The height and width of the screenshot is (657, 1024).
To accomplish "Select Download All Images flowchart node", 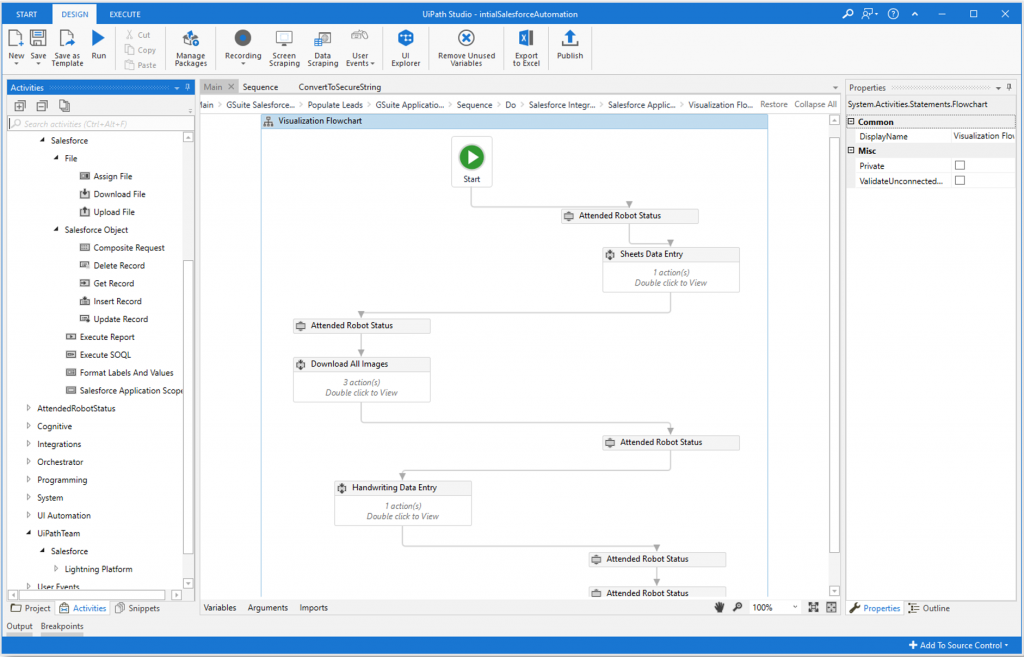I will (x=362, y=379).
